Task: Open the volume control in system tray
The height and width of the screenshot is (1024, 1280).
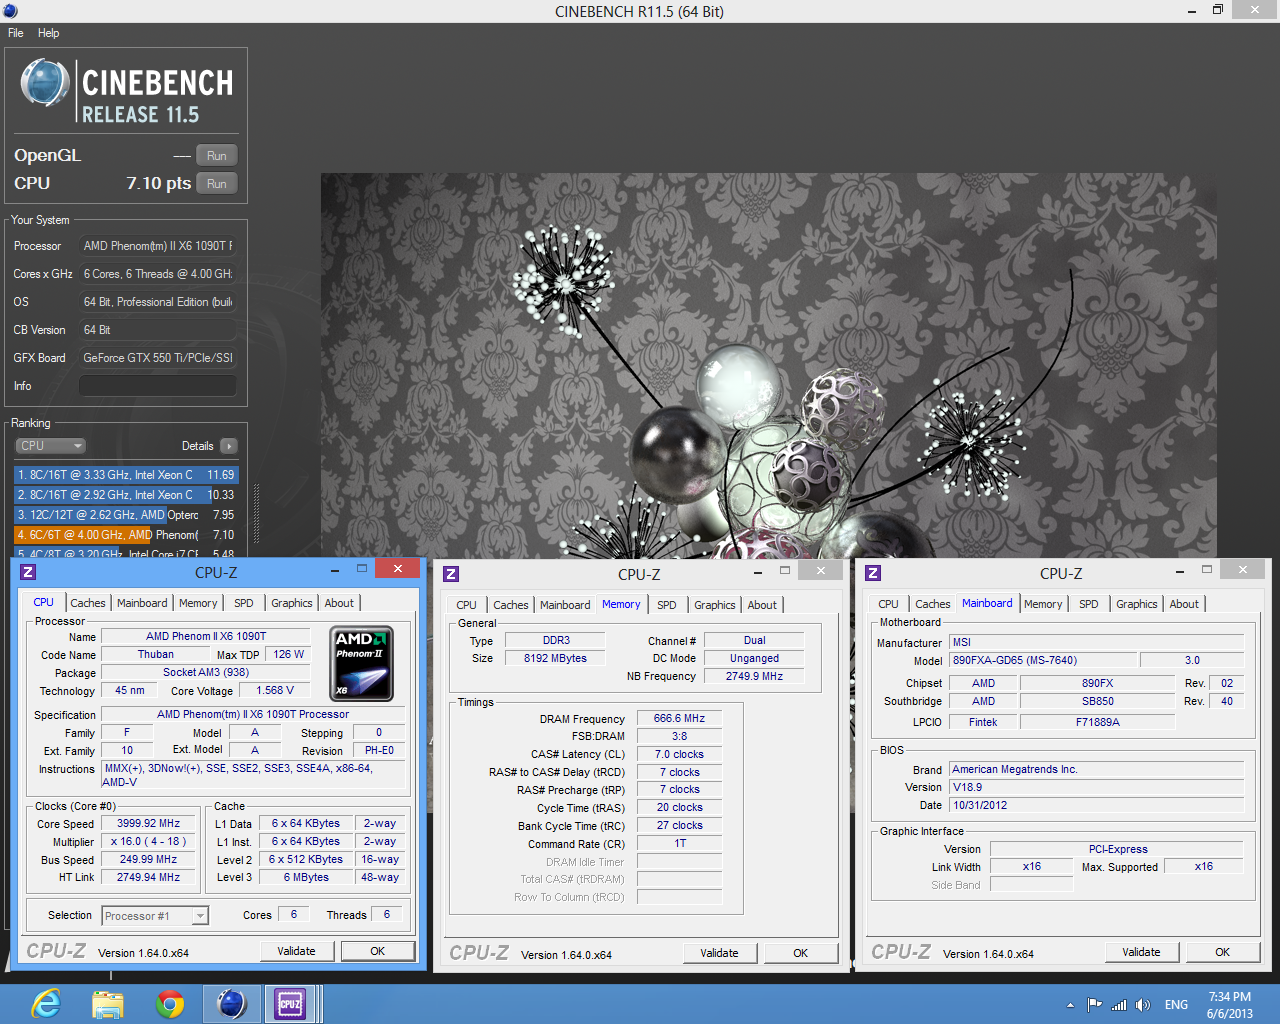Action: [1143, 1005]
